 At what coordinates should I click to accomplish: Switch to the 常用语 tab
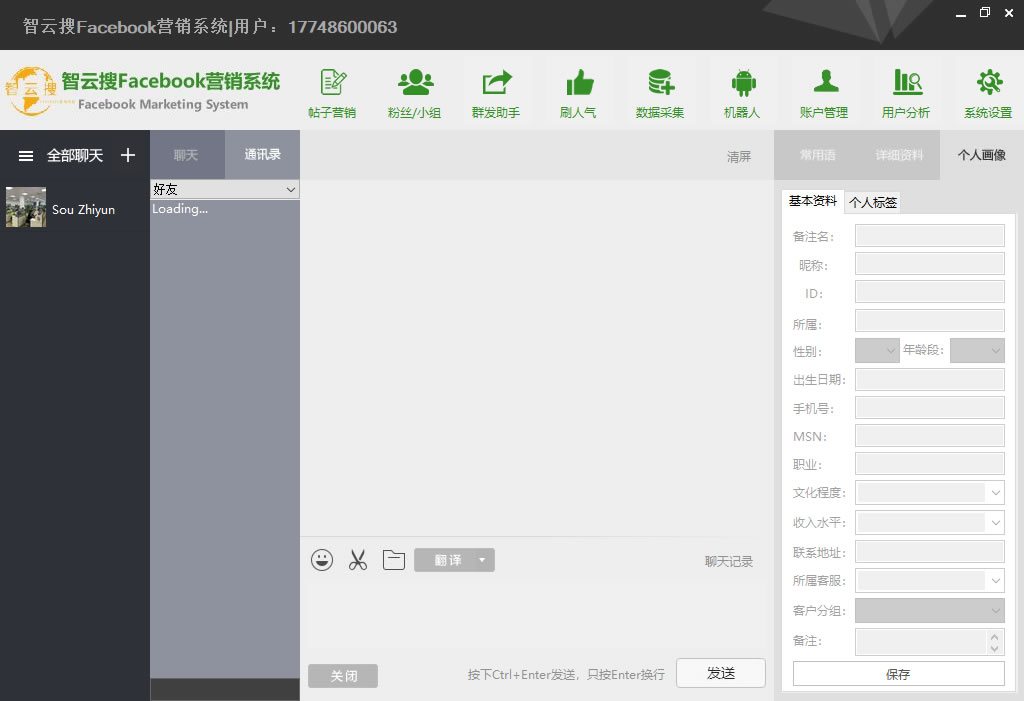(x=818, y=155)
